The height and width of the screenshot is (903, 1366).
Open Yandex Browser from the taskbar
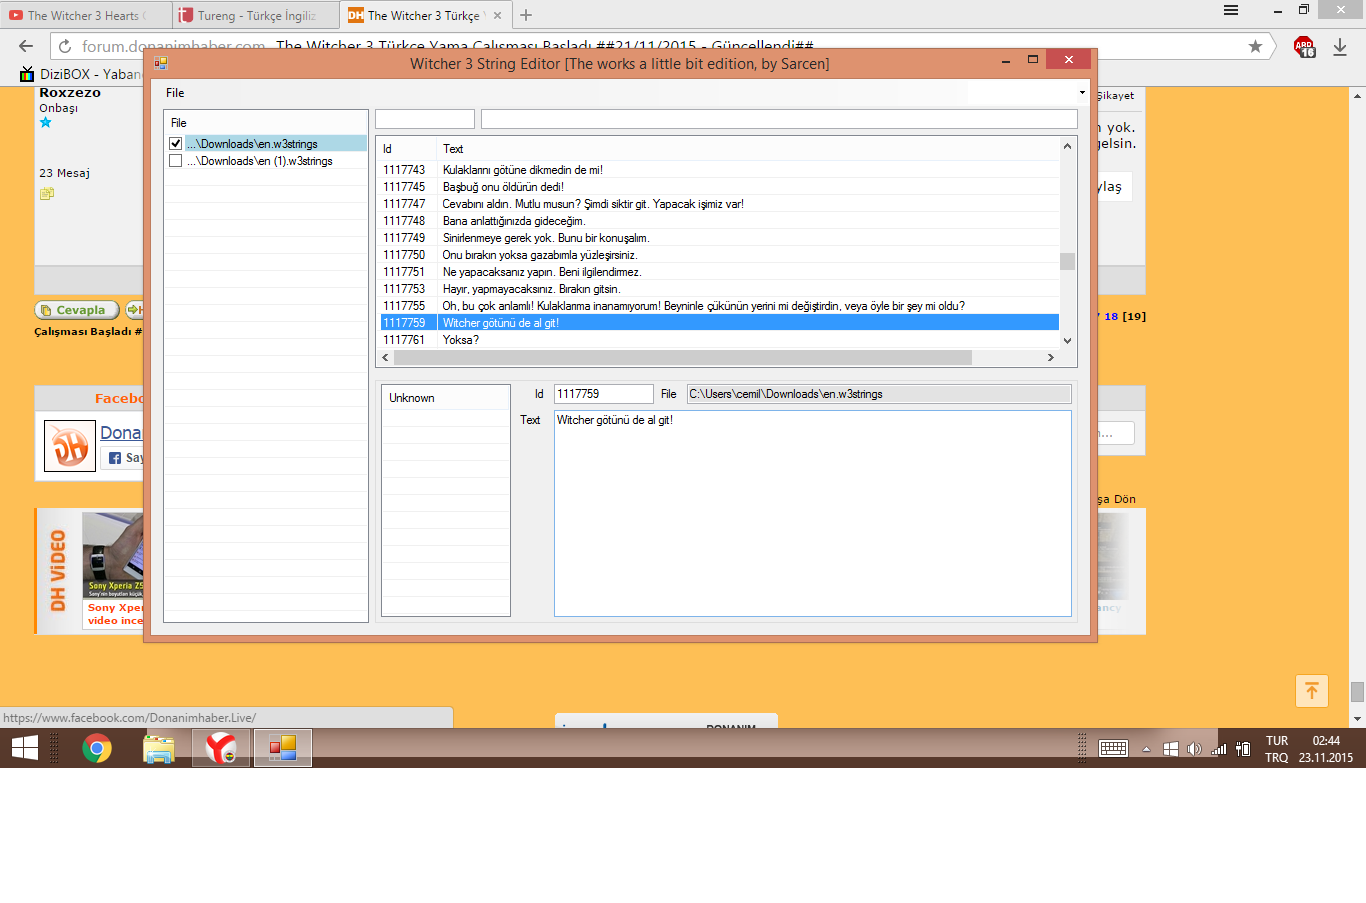click(221, 748)
